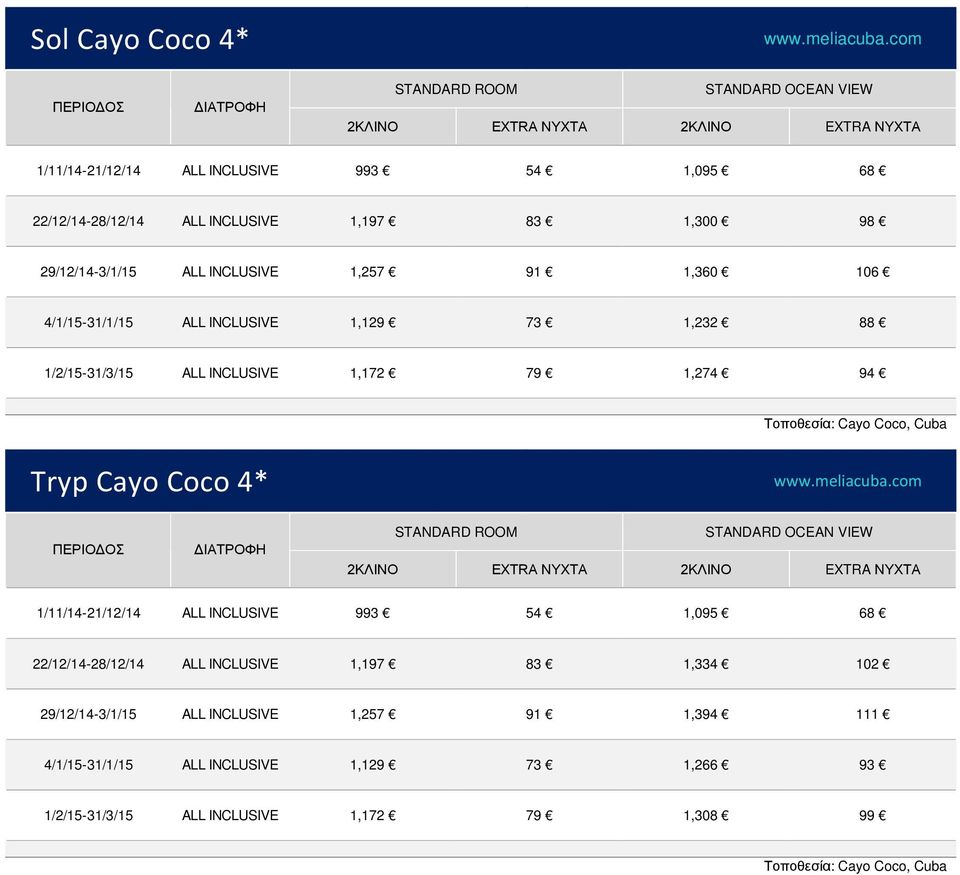Open www.meliacuba.com link in Tryp Cayo Coco header
The width and height of the screenshot is (960, 875).
pos(847,481)
